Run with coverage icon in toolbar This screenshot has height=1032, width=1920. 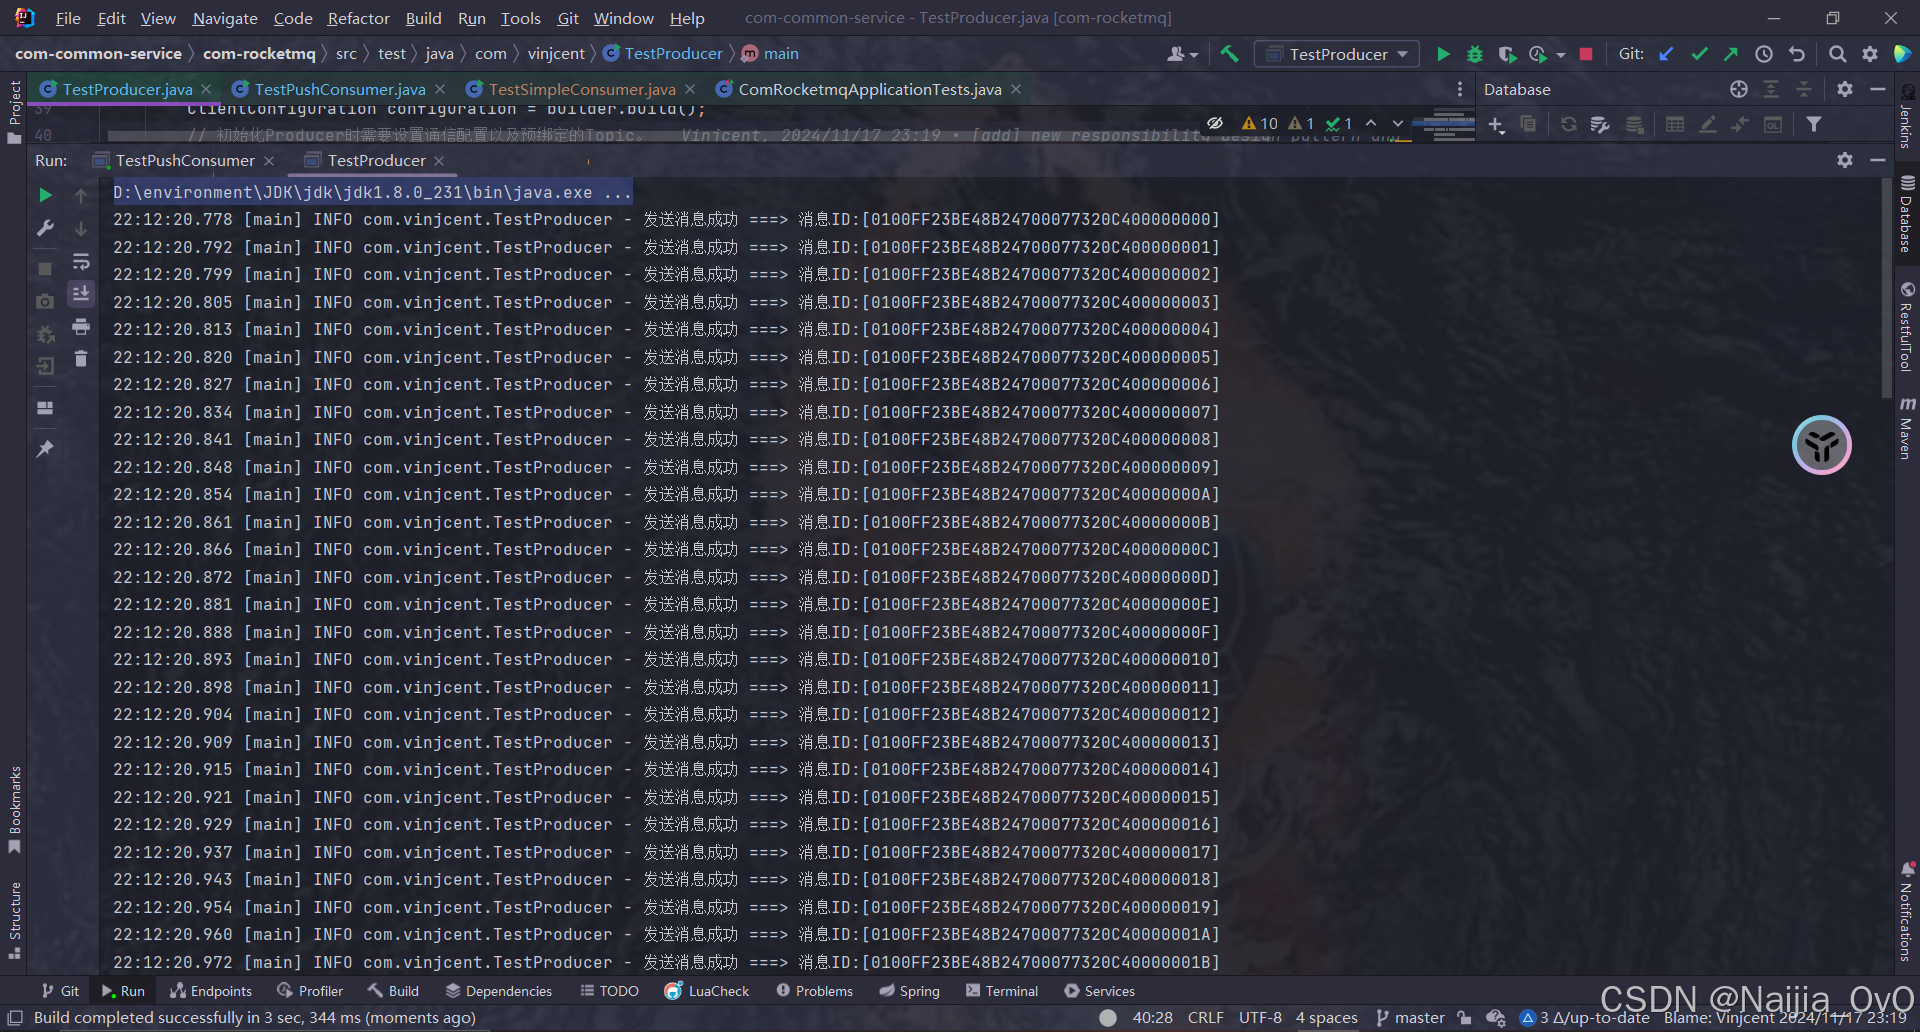(1507, 54)
